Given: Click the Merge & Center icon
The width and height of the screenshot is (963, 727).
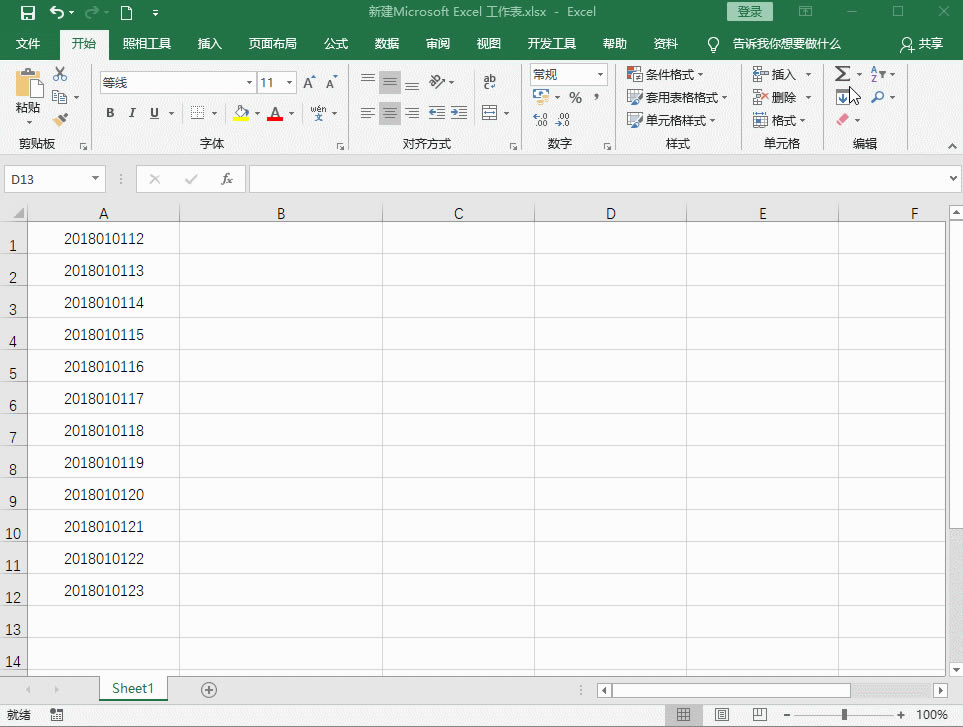Looking at the screenshot, I should (488, 113).
